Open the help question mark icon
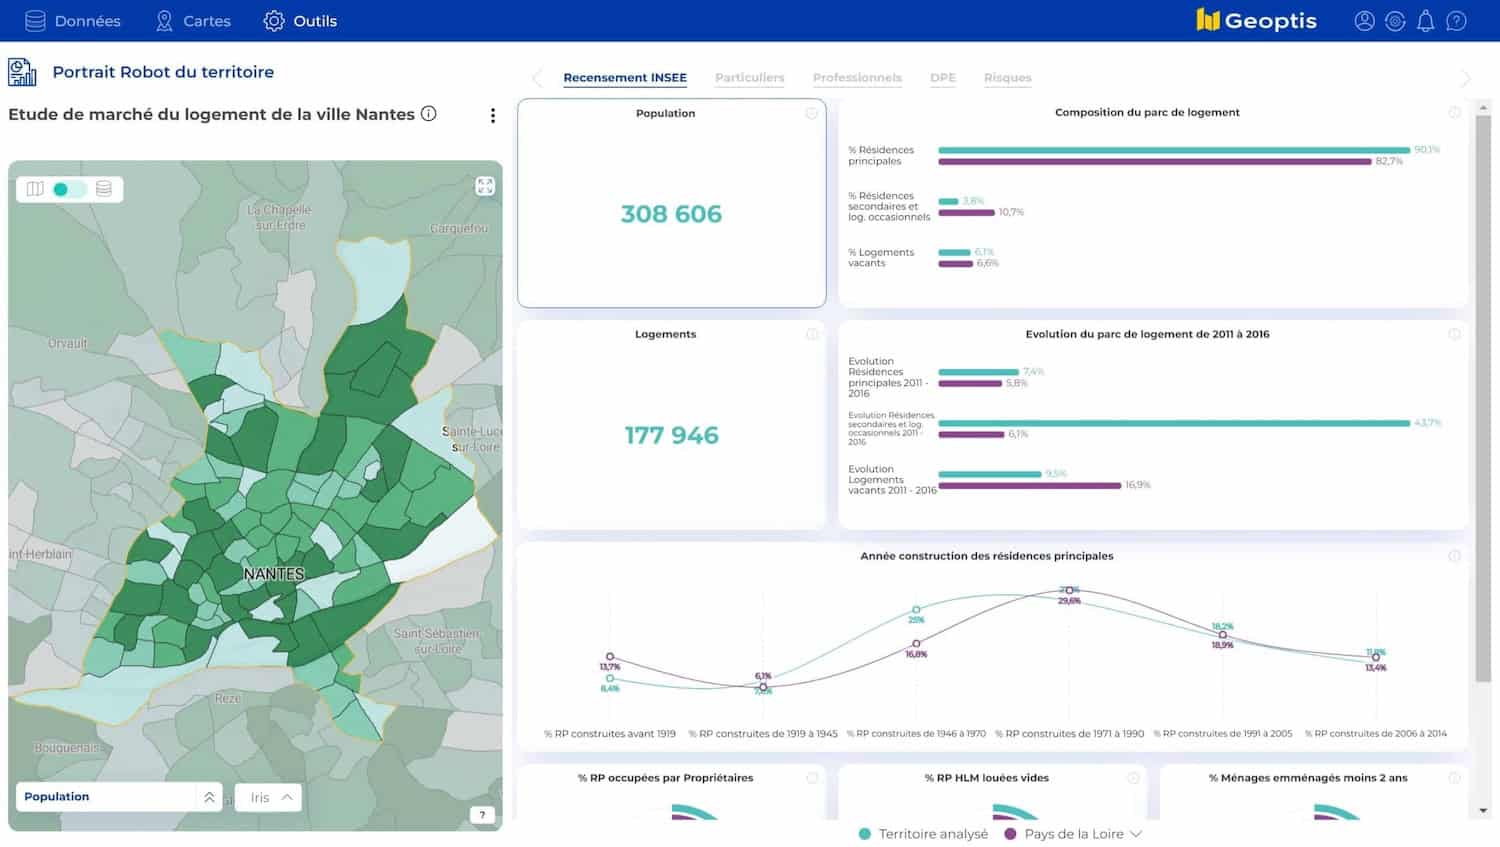Screen dimensions: 1500x847 1457,21
